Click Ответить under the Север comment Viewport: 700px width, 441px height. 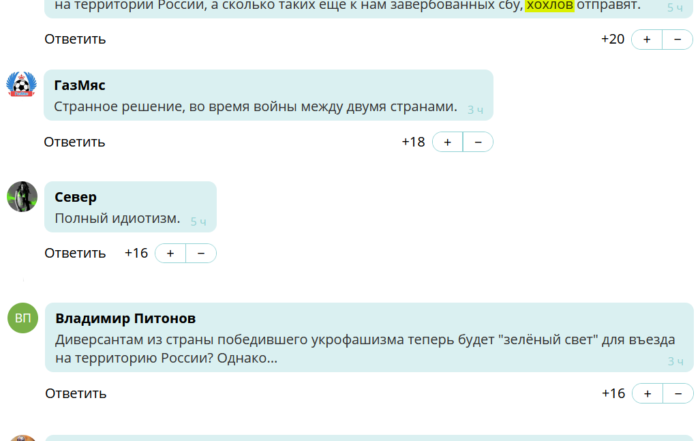[x=75, y=254]
